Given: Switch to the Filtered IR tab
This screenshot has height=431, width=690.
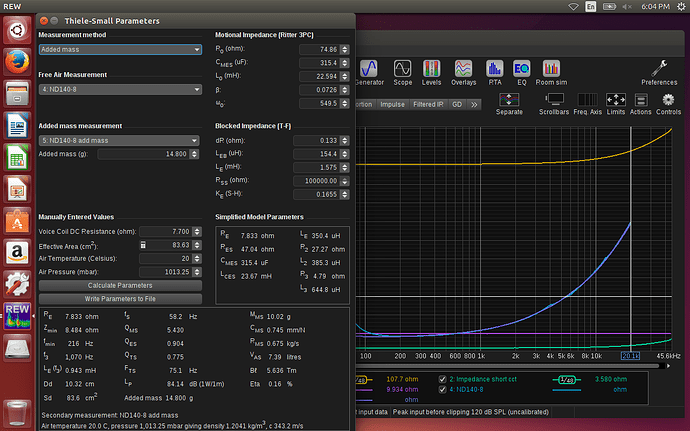Looking at the screenshot, I should [428, 105].
